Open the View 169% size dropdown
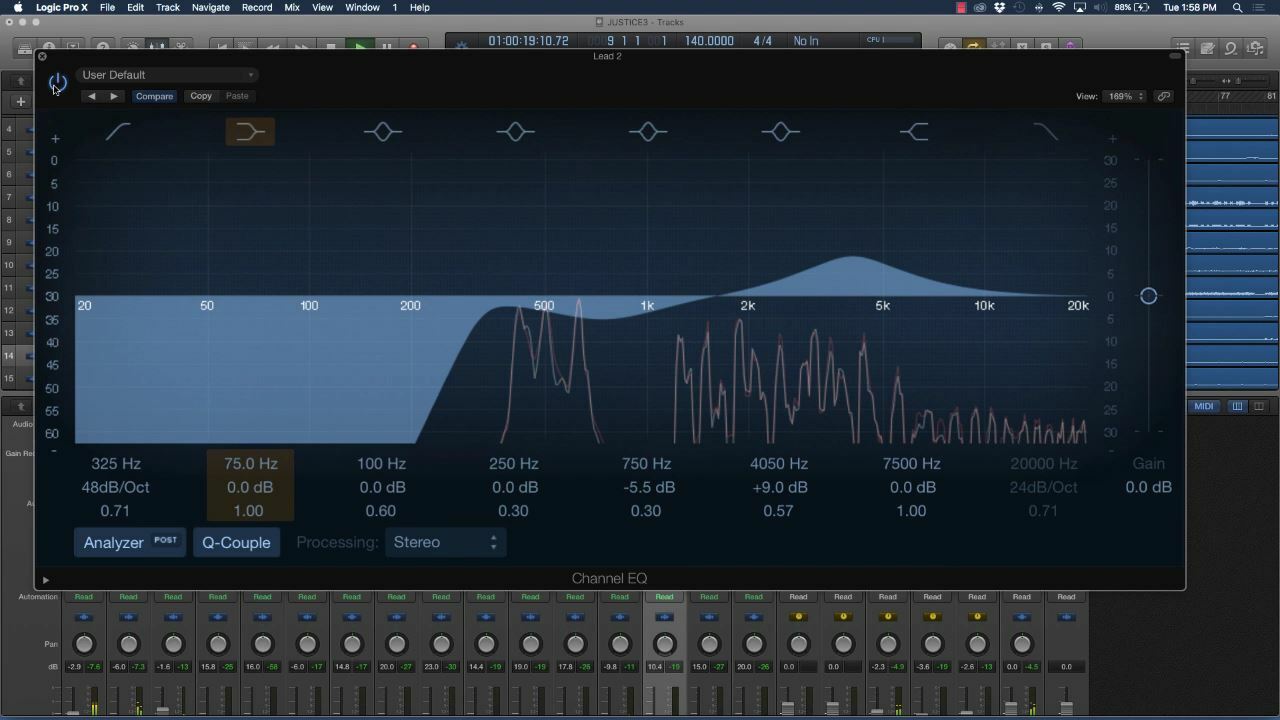Viewport: 1280px width, 720px height. point(1124,96)
